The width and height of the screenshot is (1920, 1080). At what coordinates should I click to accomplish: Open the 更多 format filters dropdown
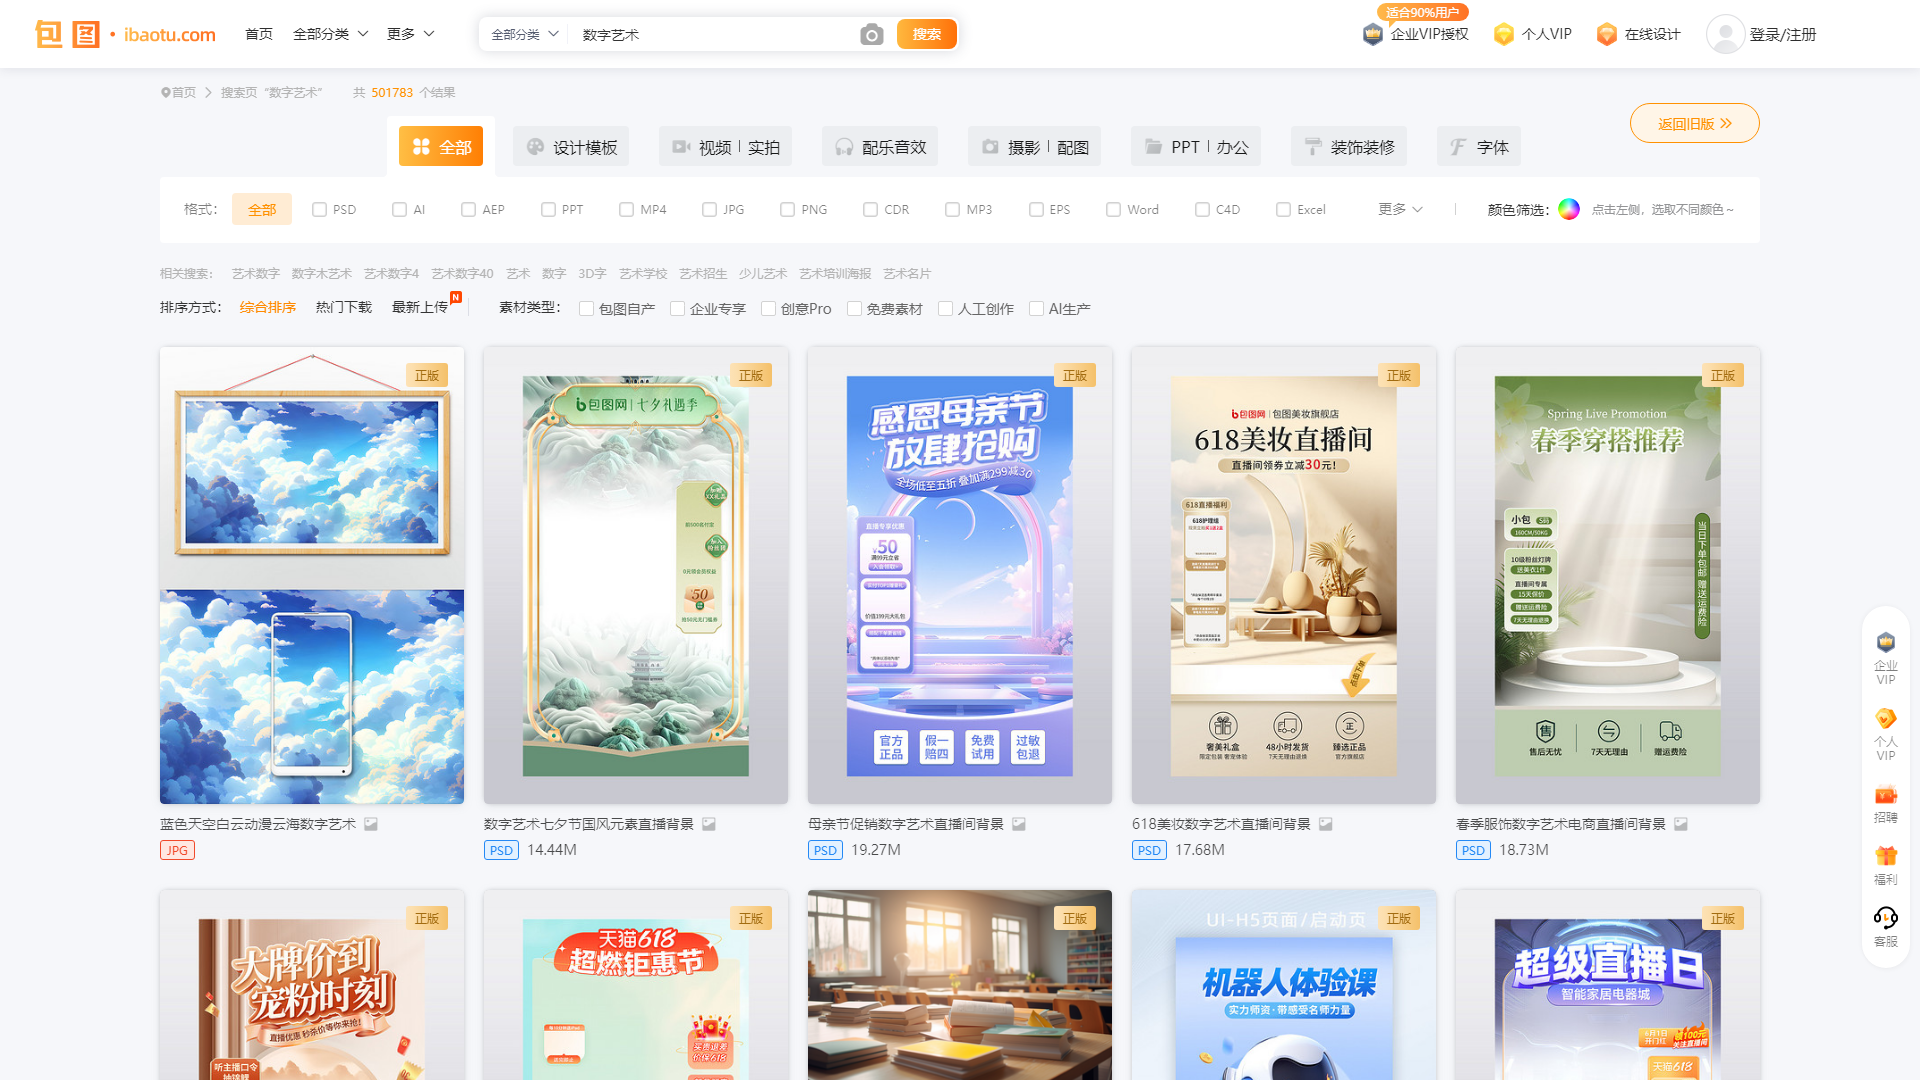point(1398,209)
